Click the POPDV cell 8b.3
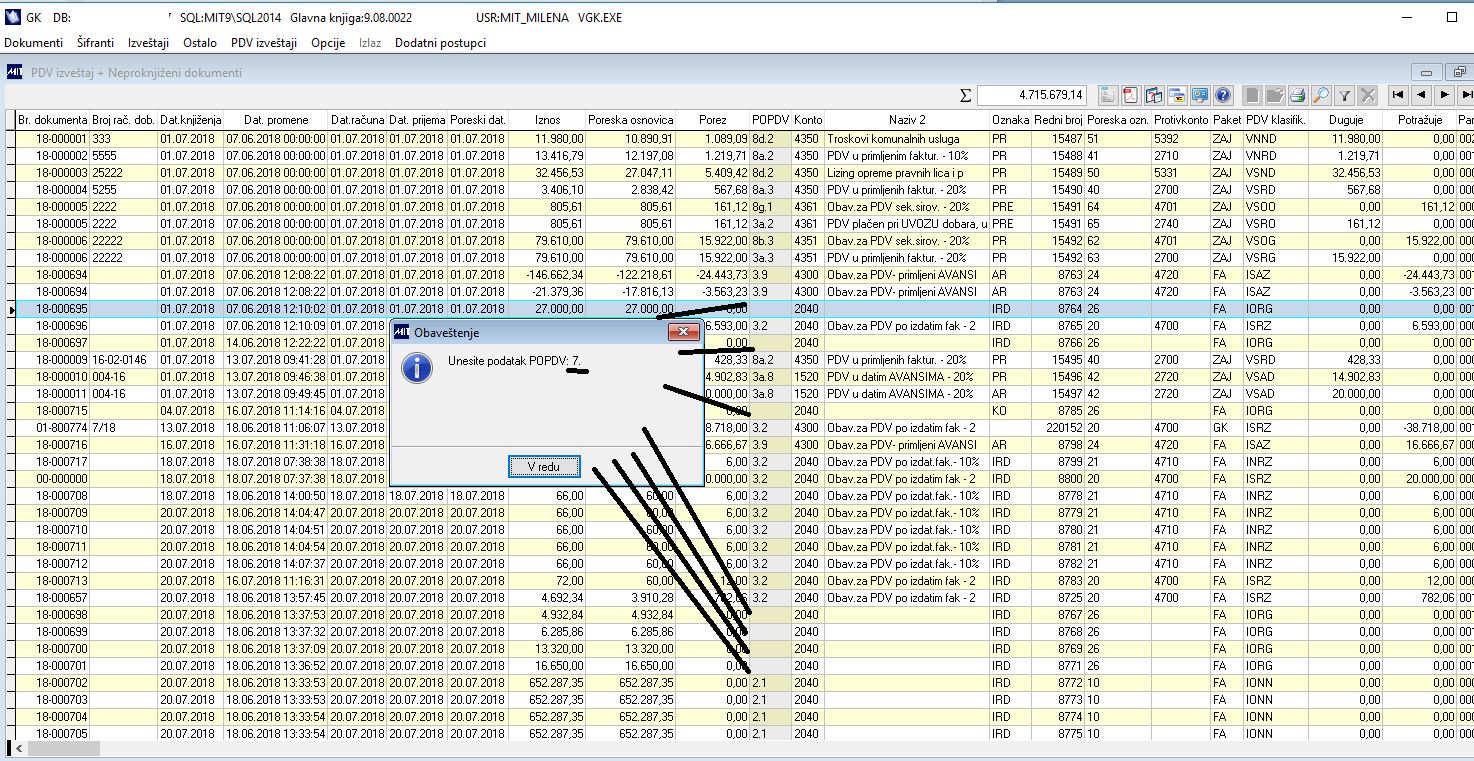The height and width of the screenshot is (761, 1474). [771, 240]
